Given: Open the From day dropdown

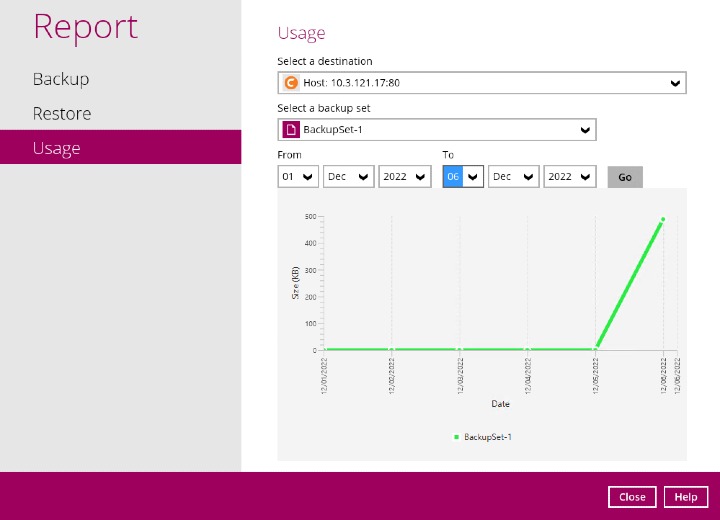Looking at the screenshot, I should coord(298,177).
